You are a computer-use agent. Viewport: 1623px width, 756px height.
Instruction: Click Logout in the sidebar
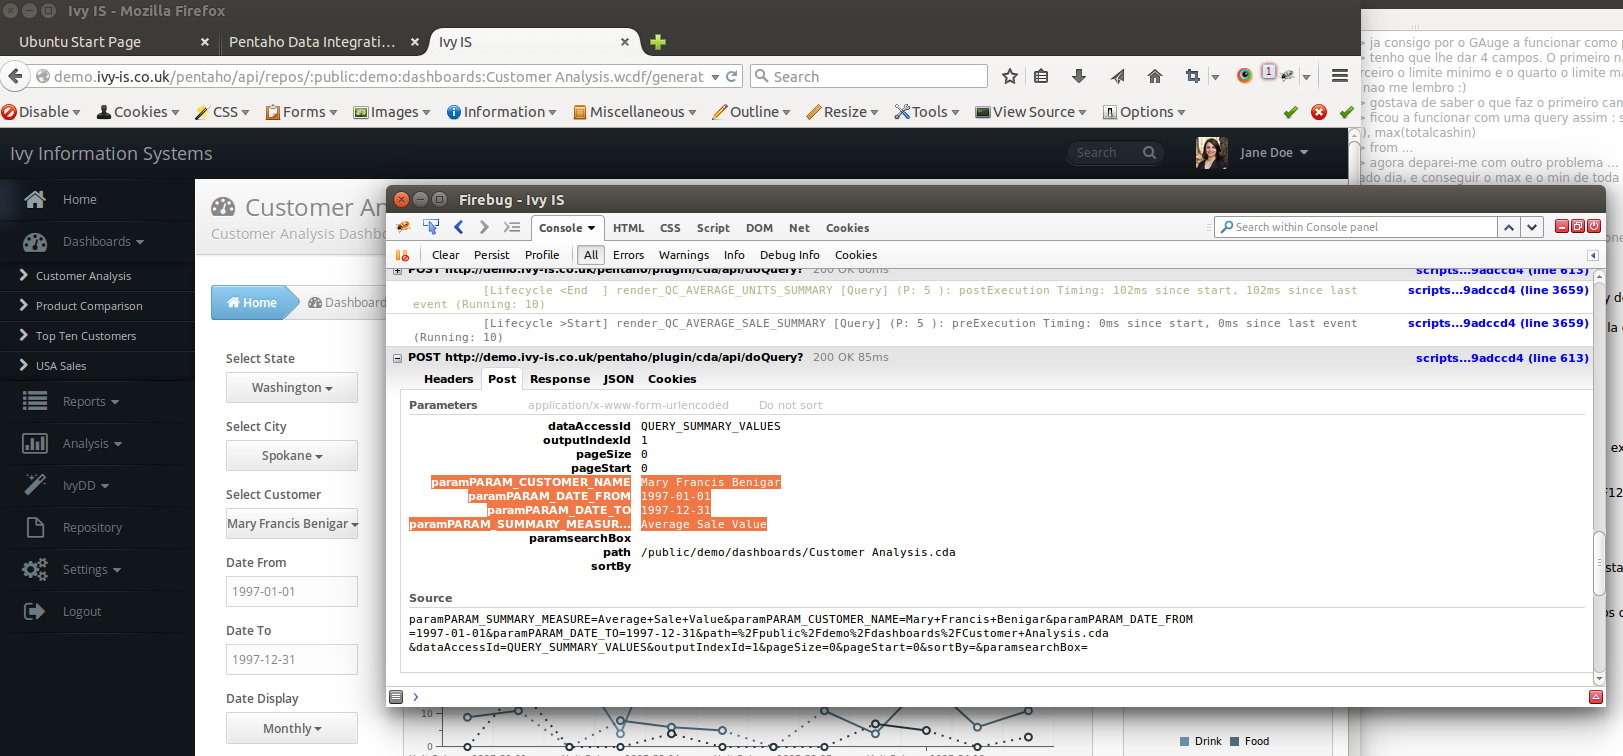pyautogui.click(x=82, y=611)
